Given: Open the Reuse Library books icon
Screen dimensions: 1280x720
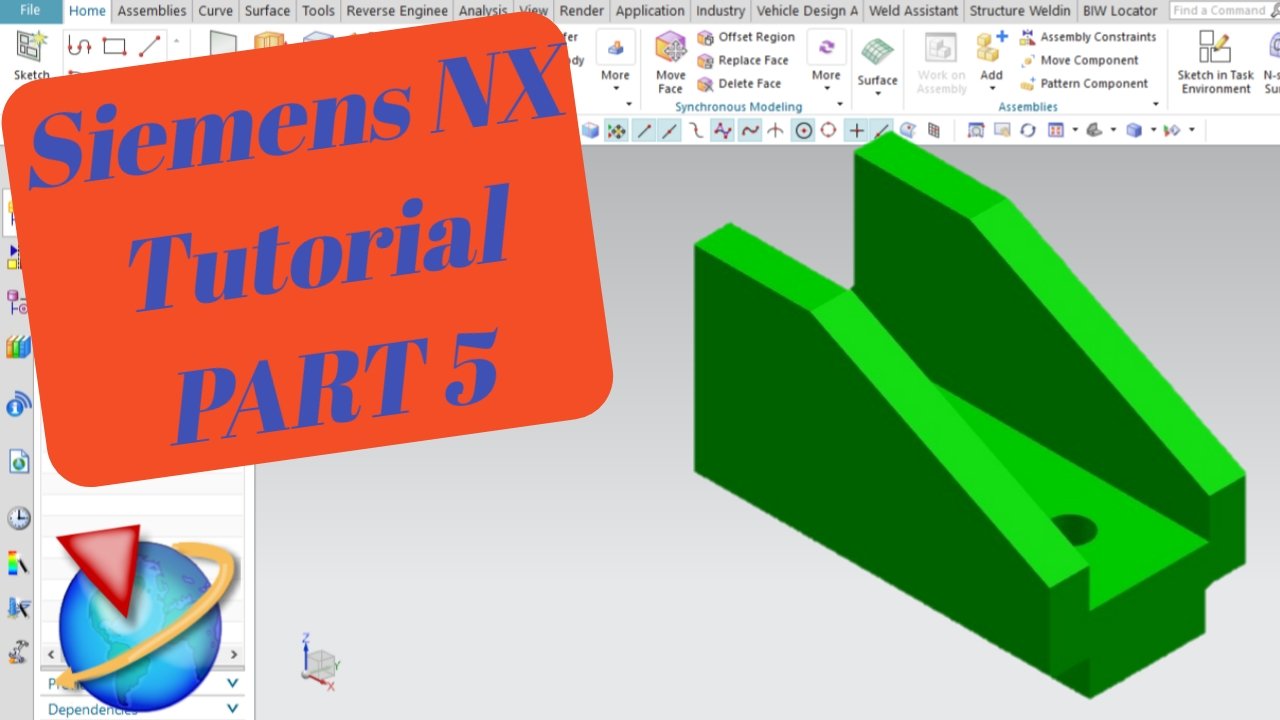Looking at the screenshot, I should click(x=18, y=348).
